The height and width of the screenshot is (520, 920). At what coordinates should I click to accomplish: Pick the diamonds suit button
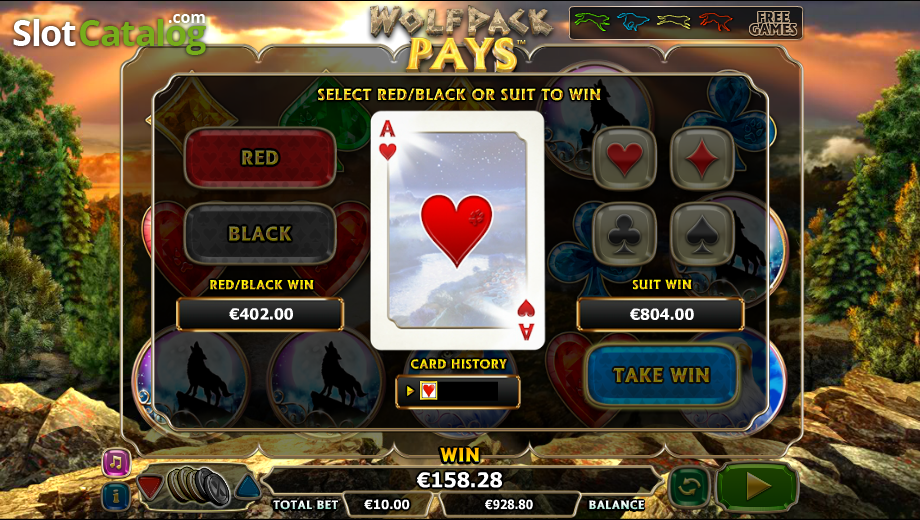pyautogui.click(x=702, y=158)
